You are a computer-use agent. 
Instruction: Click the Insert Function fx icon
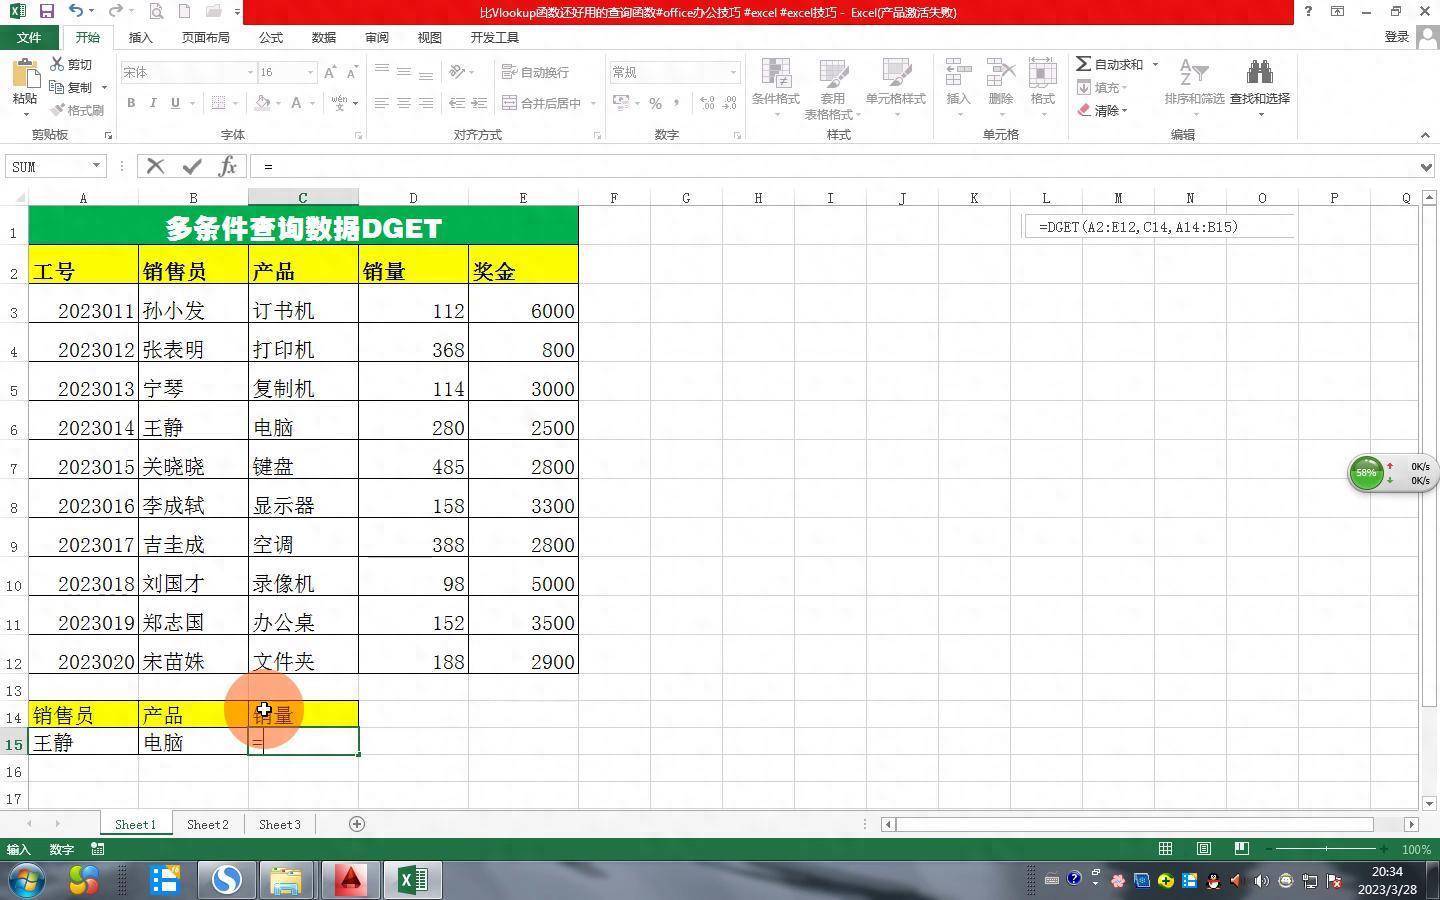[227, 166]
